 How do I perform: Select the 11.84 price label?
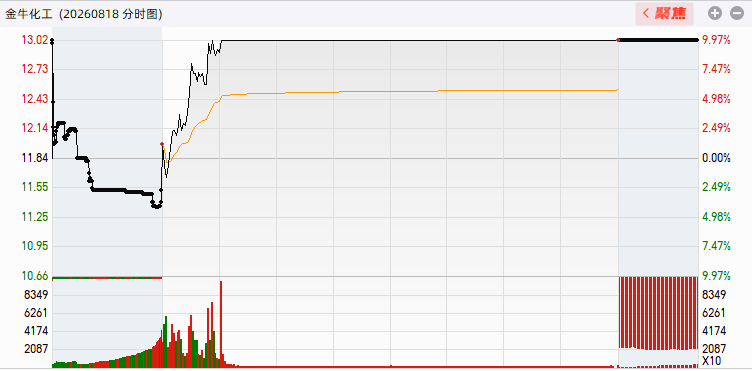pyautogui.click(x=35, y=158)
